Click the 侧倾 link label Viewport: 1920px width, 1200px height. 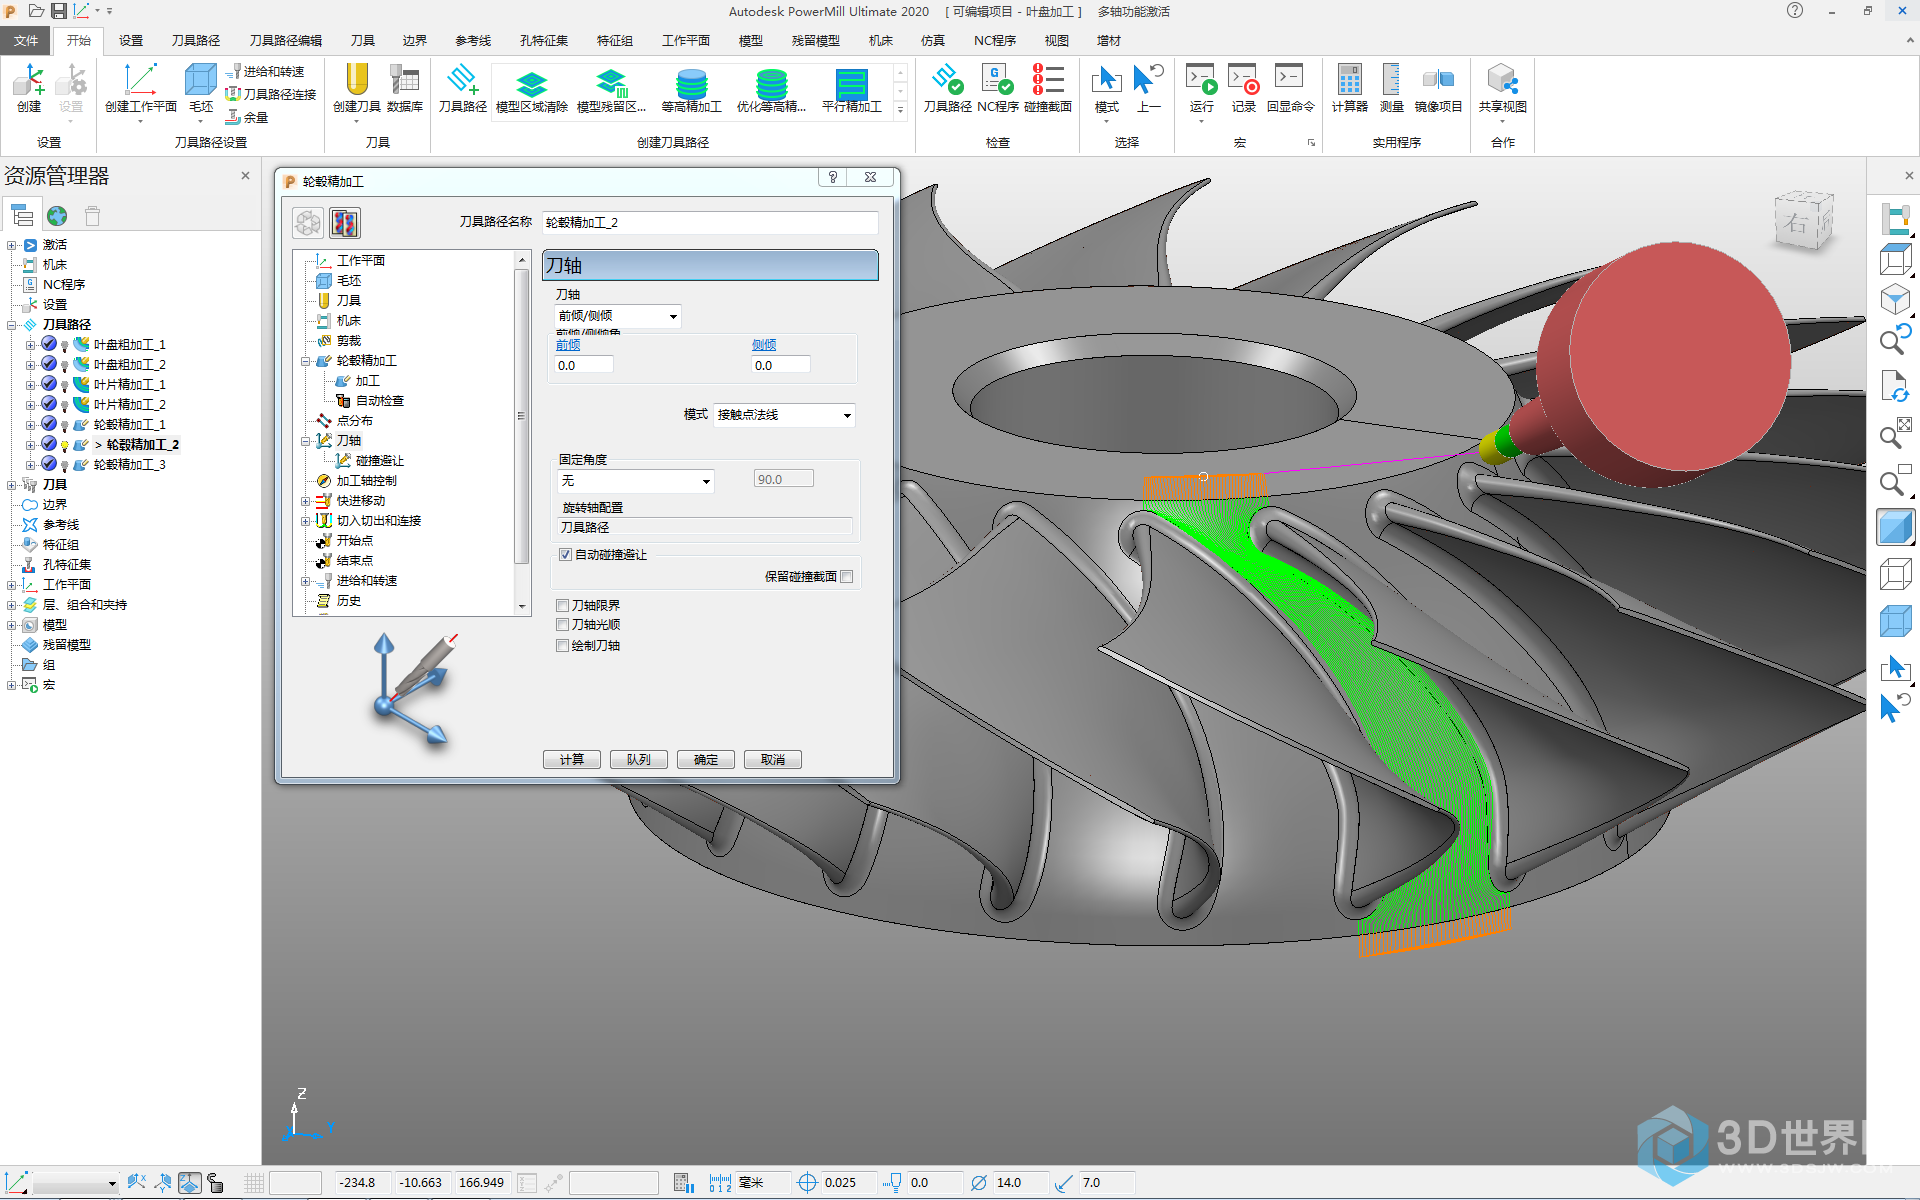pyautogui.click(x=764, y=345)
